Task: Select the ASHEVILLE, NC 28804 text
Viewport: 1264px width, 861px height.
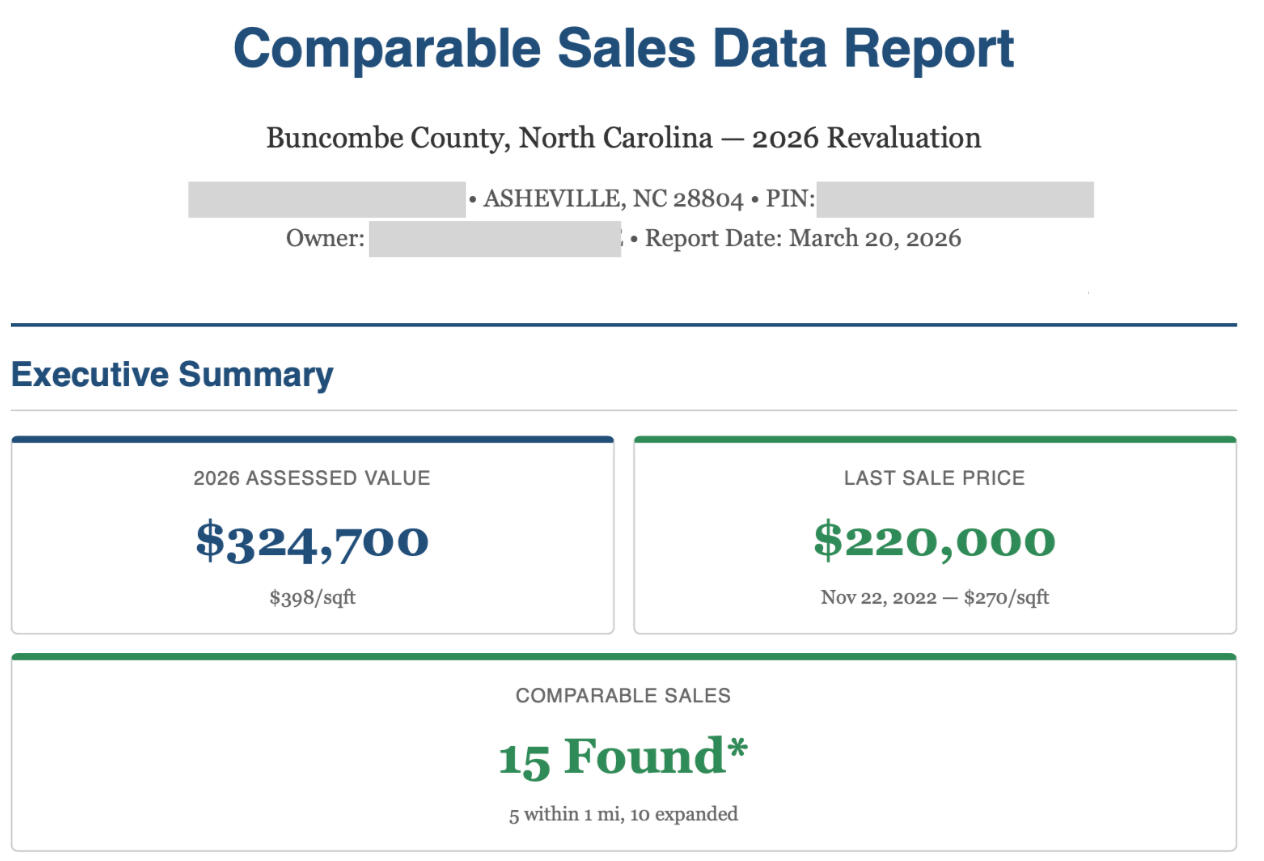Action: point(613,200)
